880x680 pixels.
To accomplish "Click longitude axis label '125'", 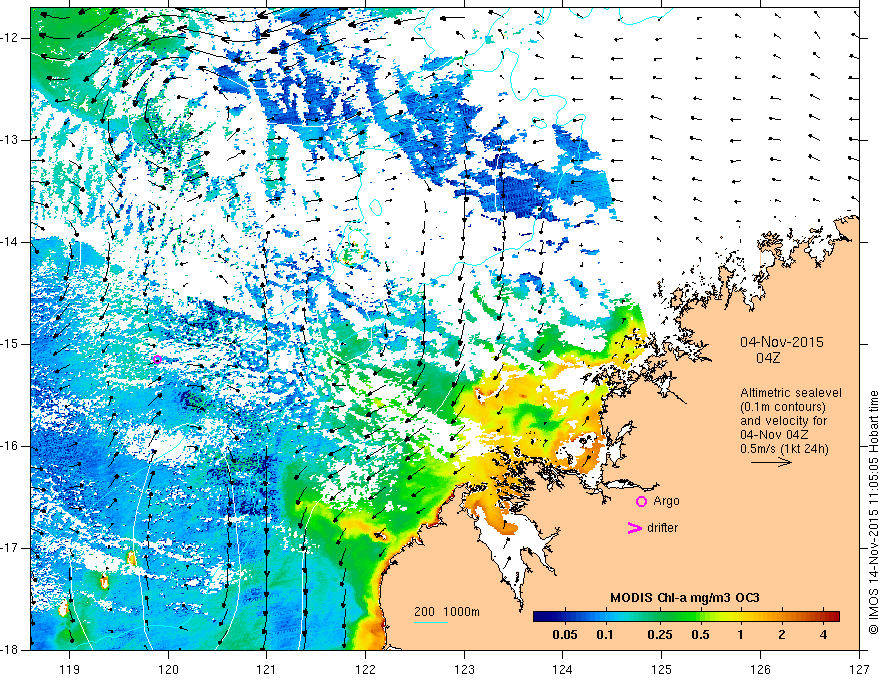I will [662, 669].
